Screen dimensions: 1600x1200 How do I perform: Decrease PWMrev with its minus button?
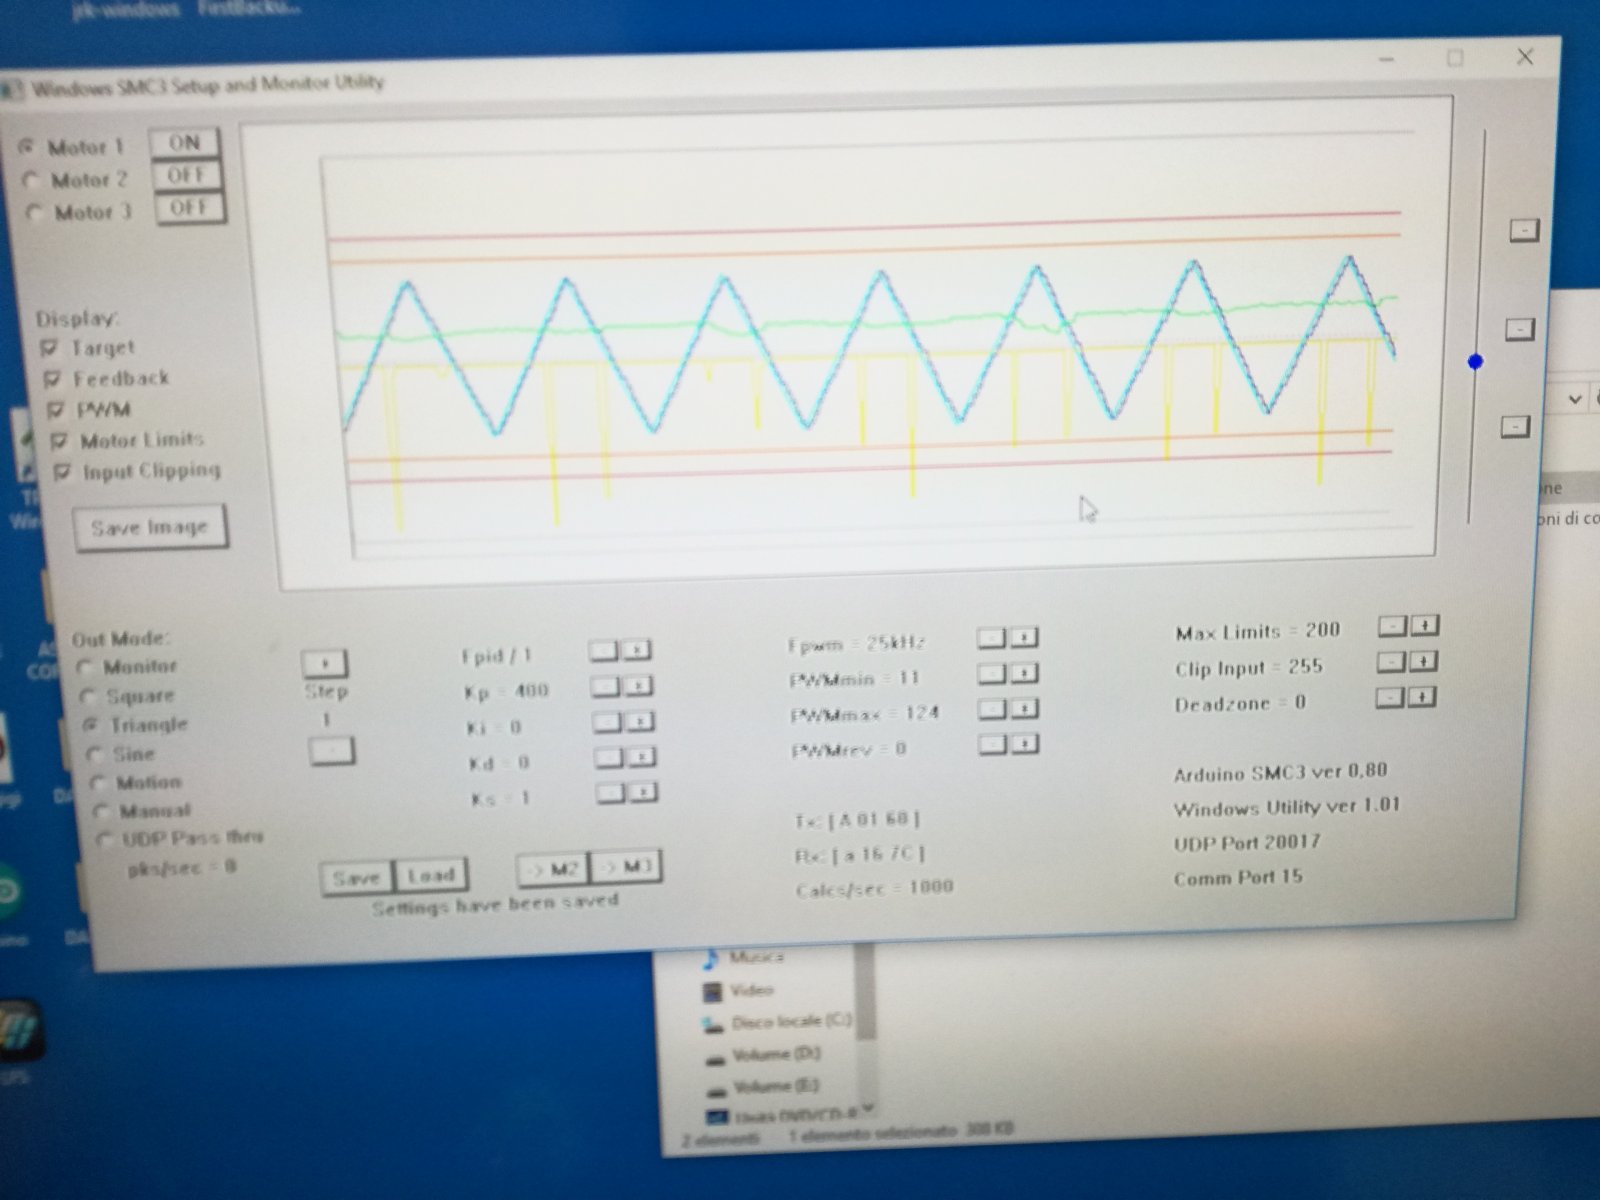click(993, 744)
